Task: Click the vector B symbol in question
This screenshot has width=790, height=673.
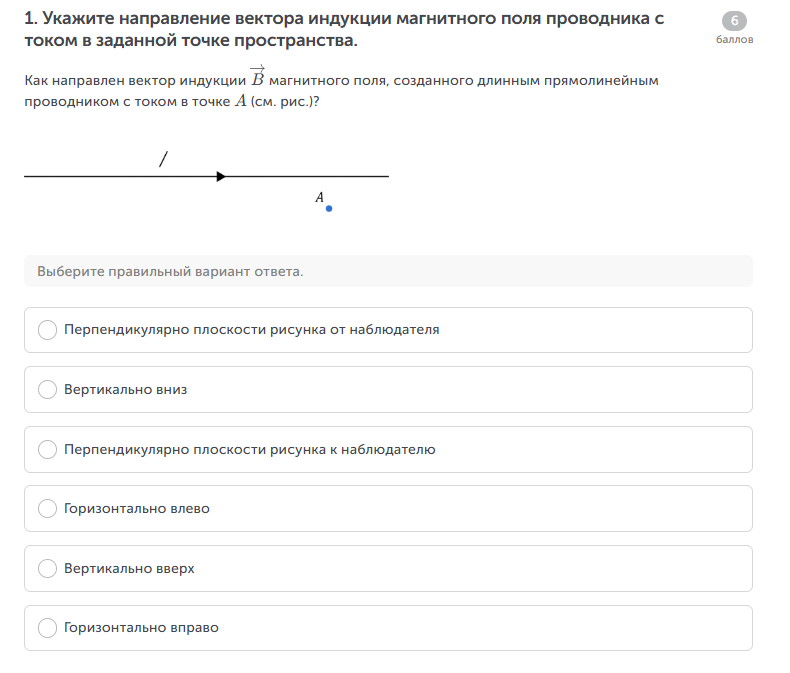Action: pyautogui.click(x=257, y=77)
